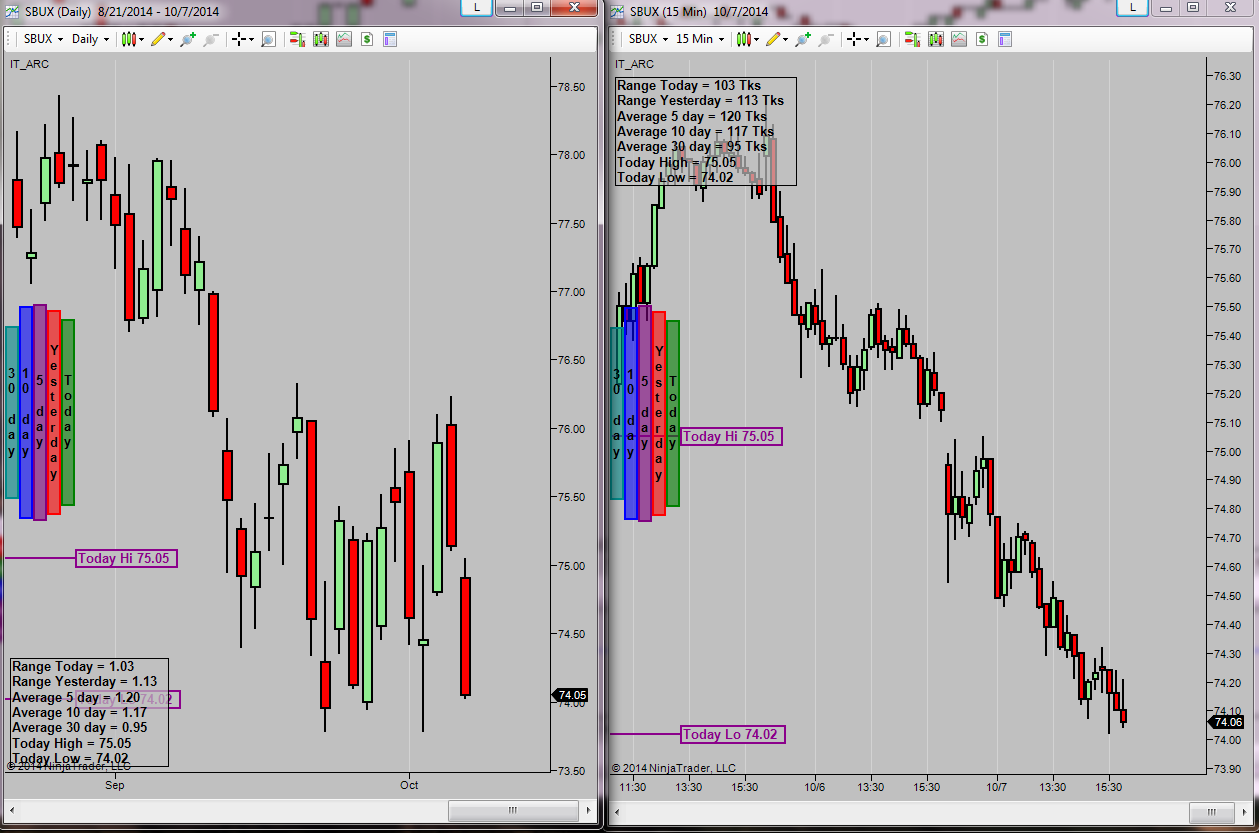This screenshot has height=833, width=1259.
Task: Expand cursor type arrow in Daily chart toolbar
Action: click(x=251, y=40)
